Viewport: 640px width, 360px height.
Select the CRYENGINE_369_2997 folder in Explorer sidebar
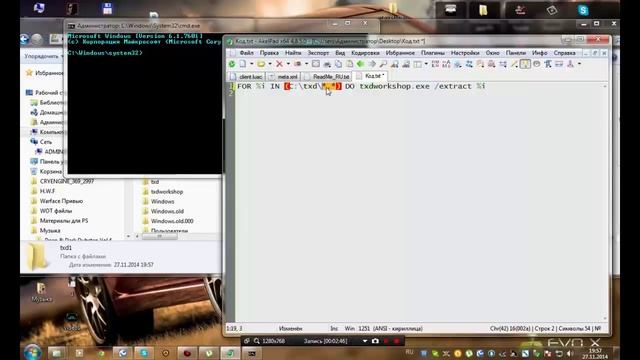tap(62, 181)
